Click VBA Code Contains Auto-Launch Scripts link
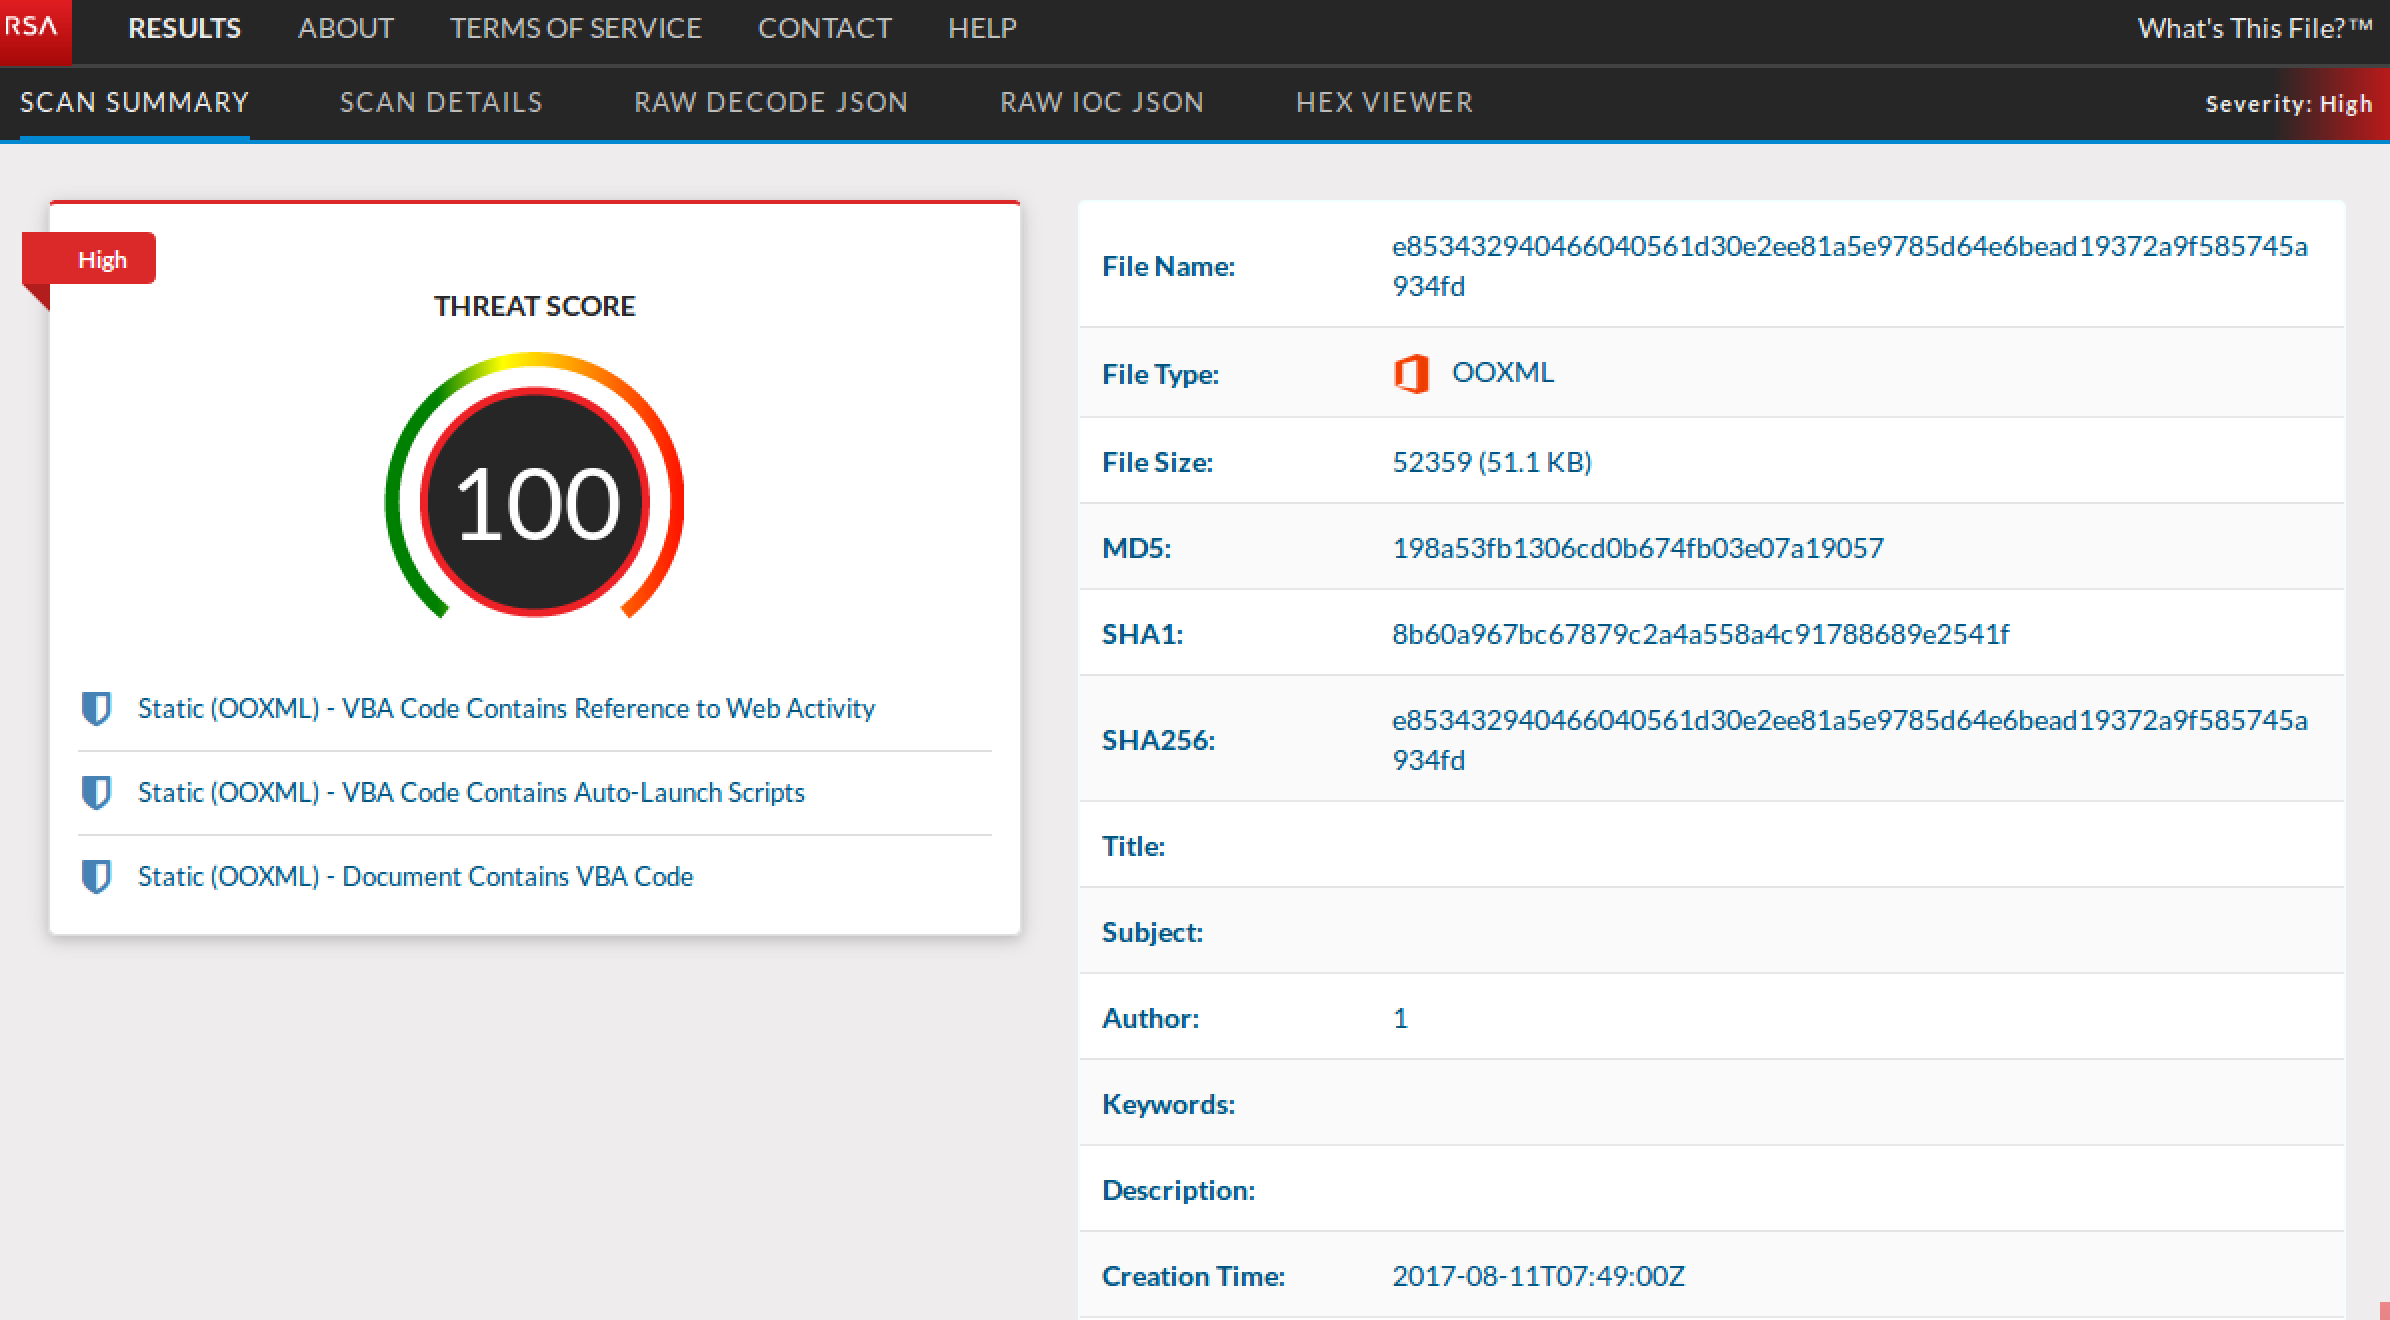 (471, 792)
